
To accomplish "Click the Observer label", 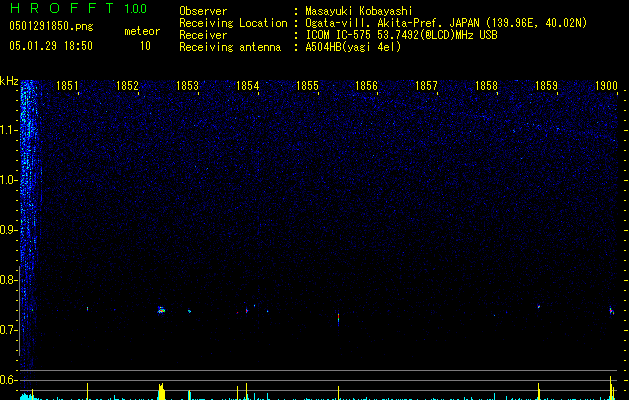I will coord(203,11).
